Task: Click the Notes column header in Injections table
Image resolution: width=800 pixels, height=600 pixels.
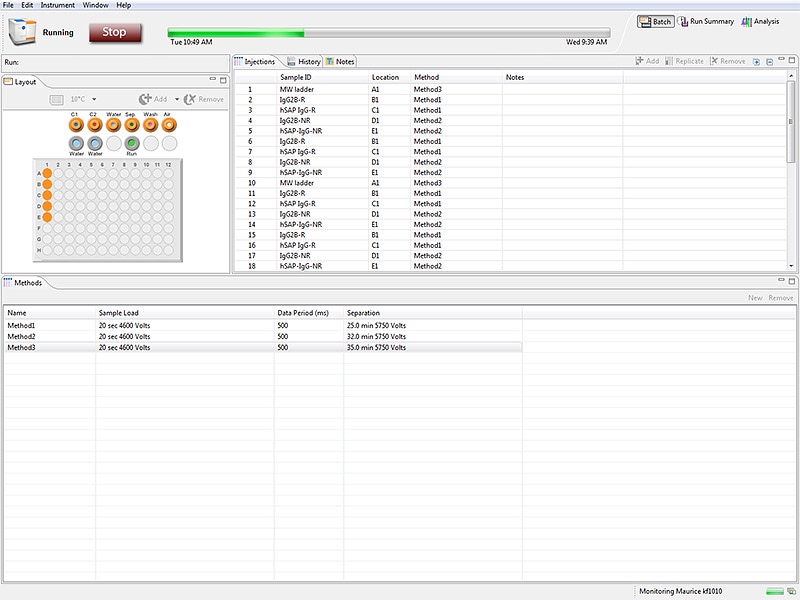Action: coord(563,77)
